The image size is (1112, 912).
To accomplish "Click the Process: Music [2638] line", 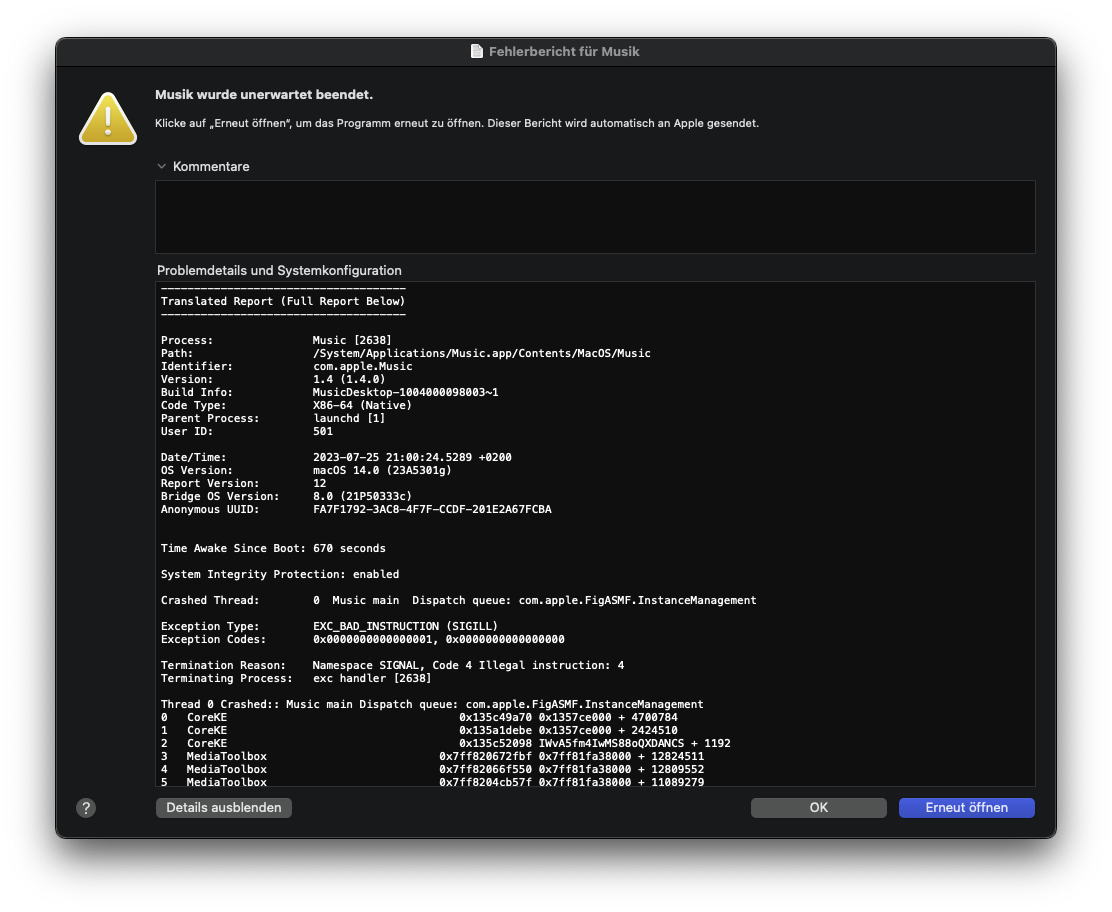I will pos(276,340).
